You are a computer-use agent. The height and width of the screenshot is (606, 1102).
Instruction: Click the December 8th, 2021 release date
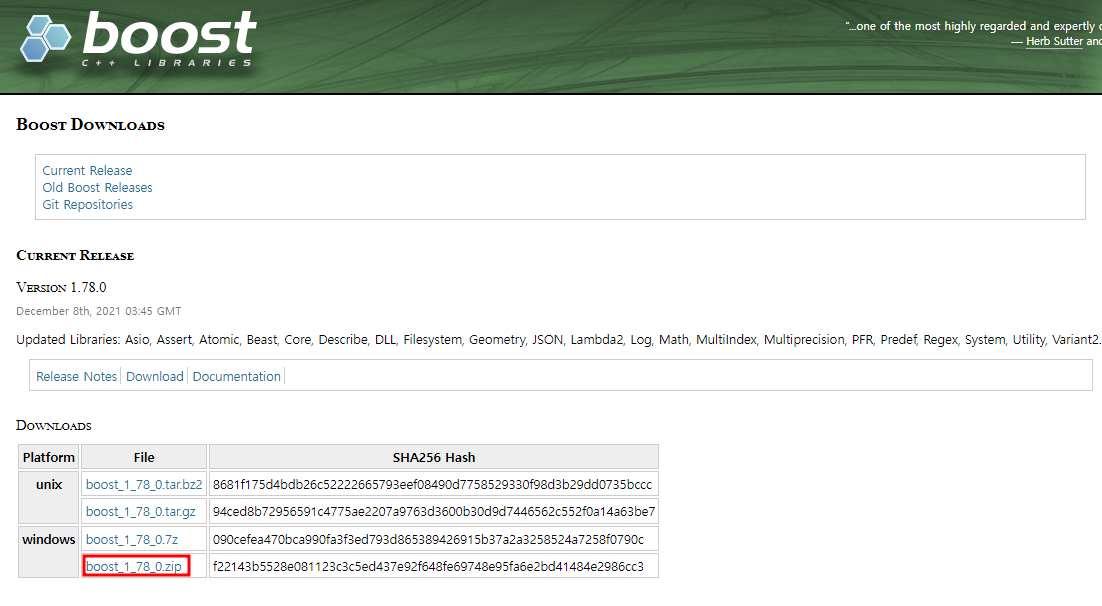(x=98, y=311)
